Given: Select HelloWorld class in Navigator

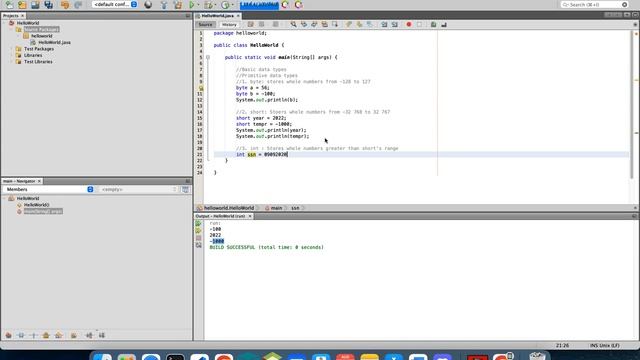Looking at the screenshot, I should 28,198.
